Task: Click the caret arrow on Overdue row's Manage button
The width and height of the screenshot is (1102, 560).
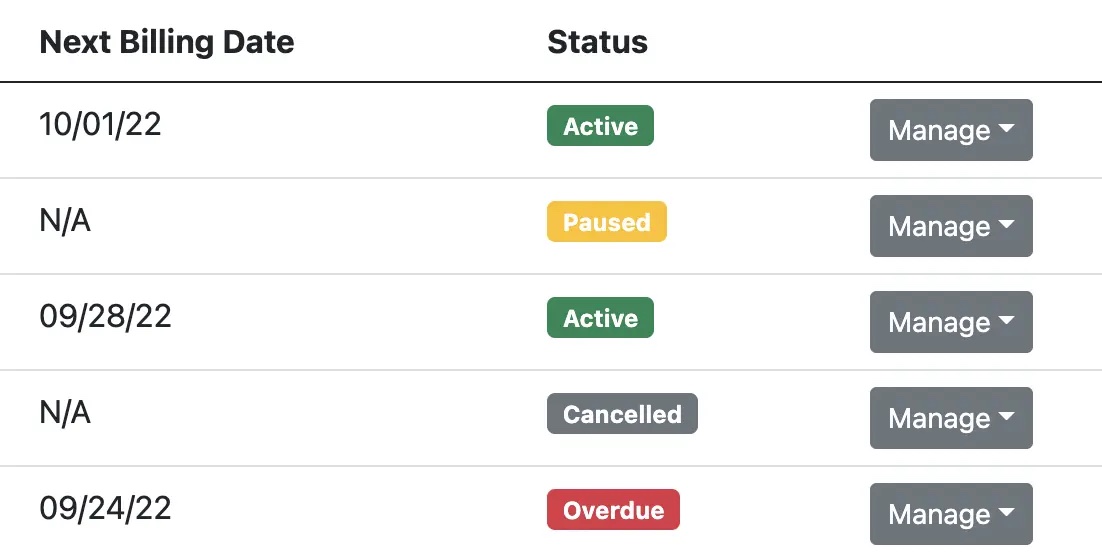Action: click(x=1007, y=513)
